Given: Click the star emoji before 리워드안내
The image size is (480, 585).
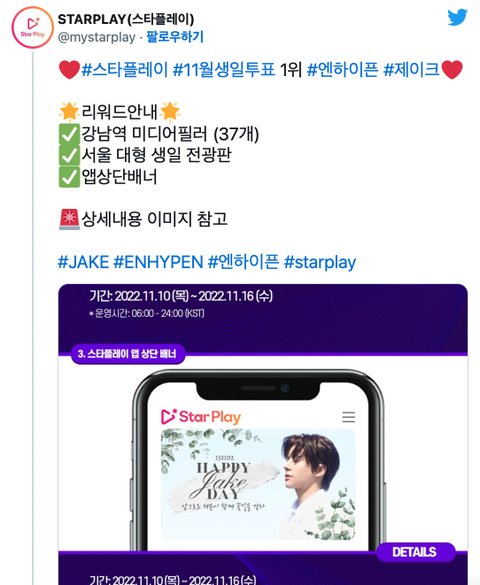Looking at the screenshot, I should tap(69, 112).
